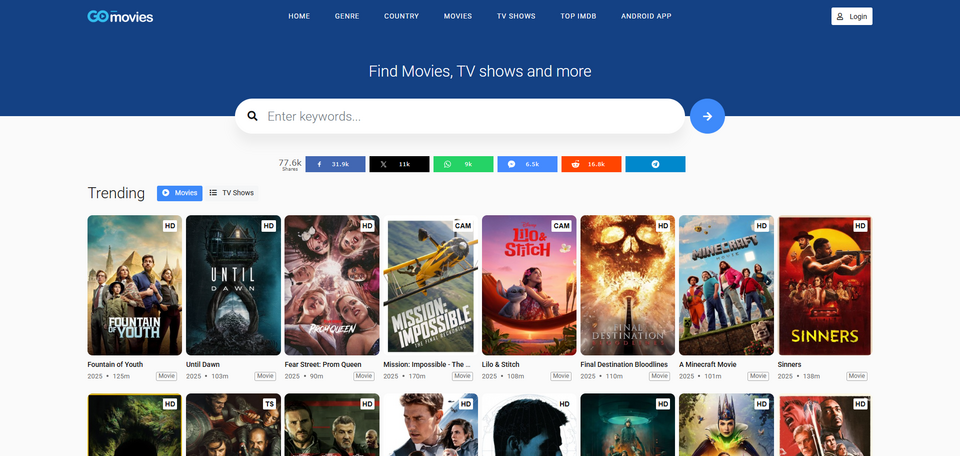This screenshot has width=960, height=456.
Task: Click the HD badge on Until Dawn
Action: pos(268,226)
